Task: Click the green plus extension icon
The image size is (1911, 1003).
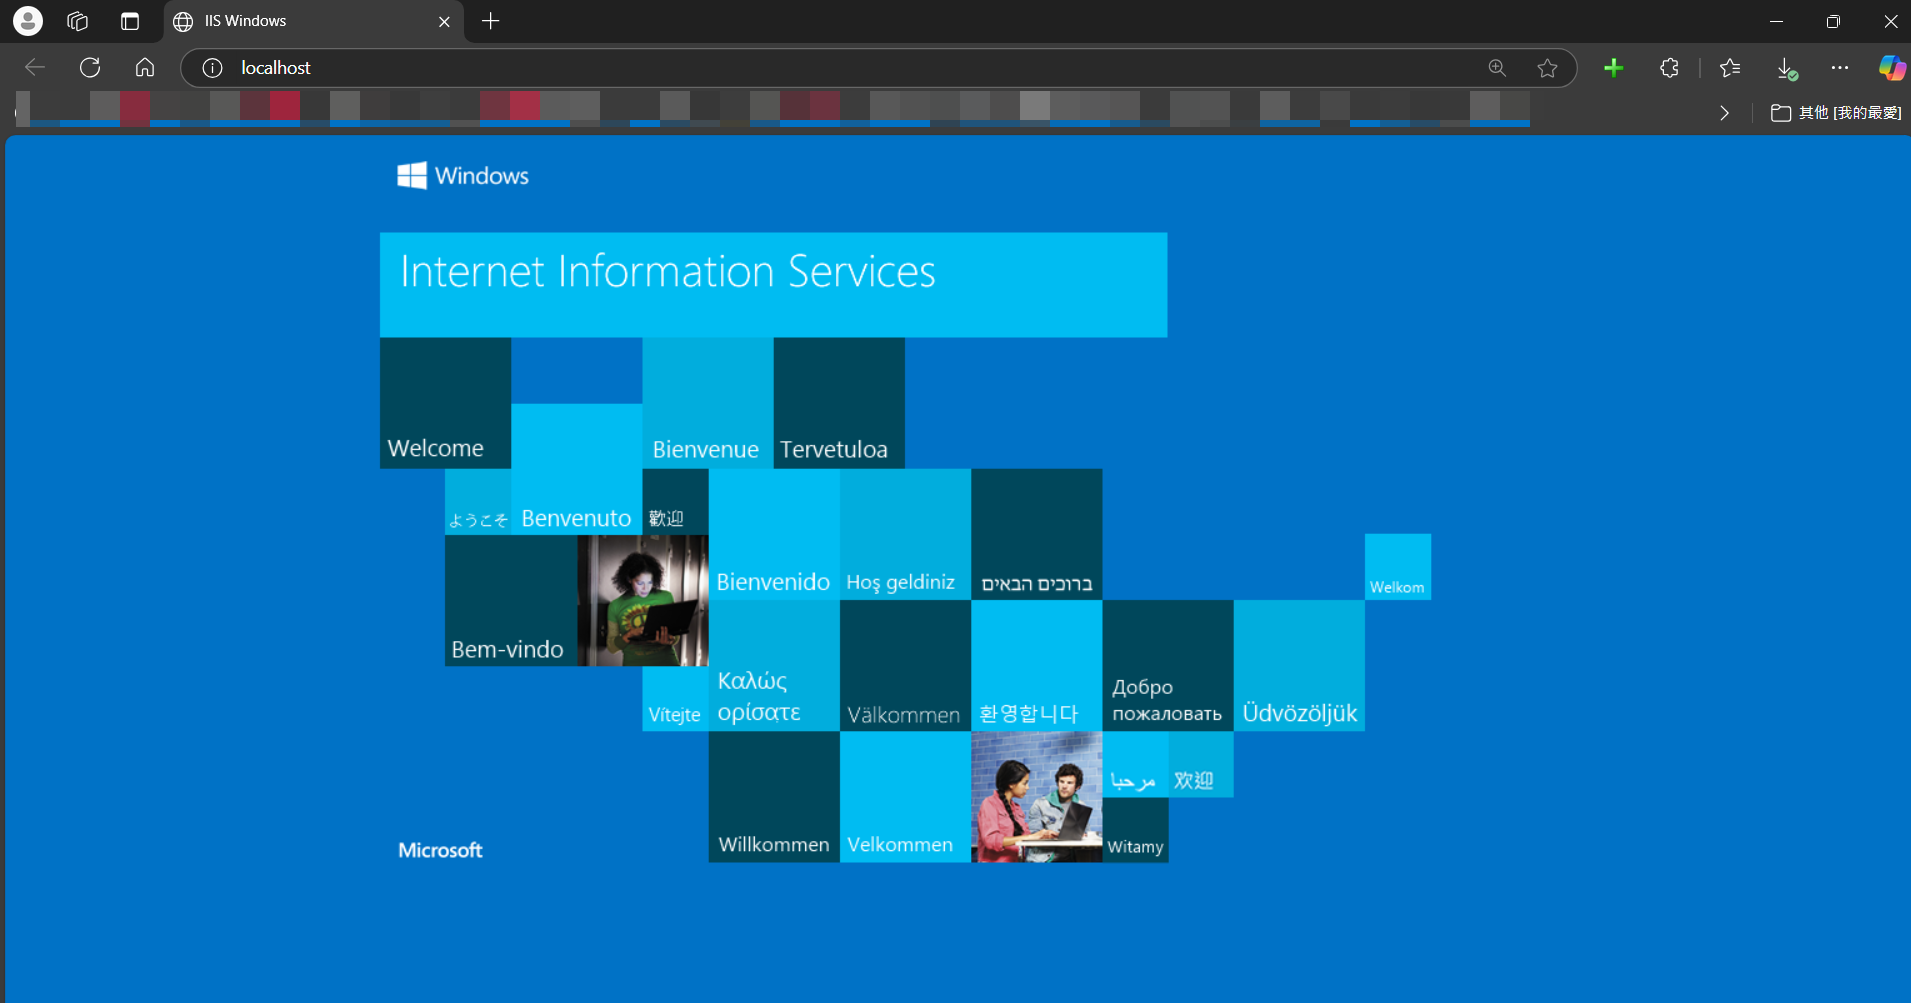Action: click(1613, 67)
